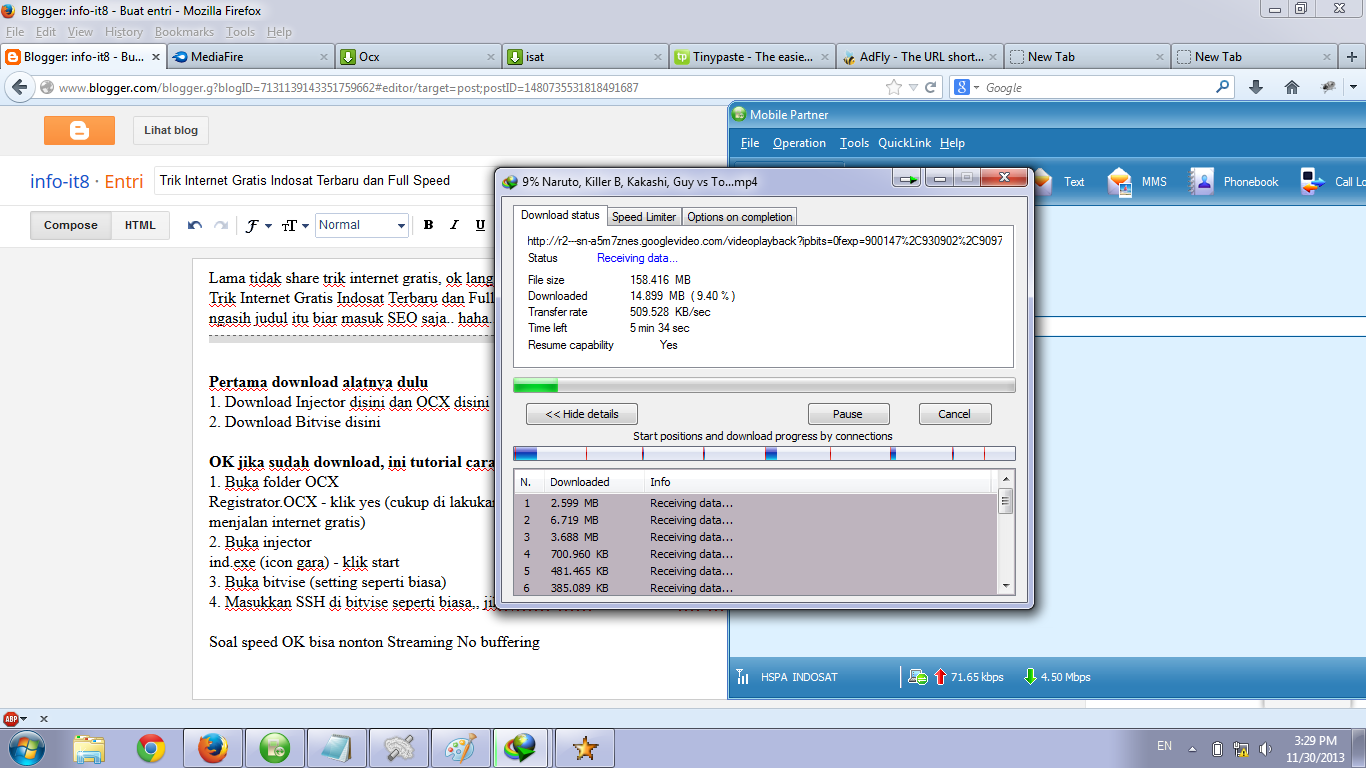Open Windows Explorer from the taskbar
This screenshot has width=1366, height=768.
pos(89,748)
